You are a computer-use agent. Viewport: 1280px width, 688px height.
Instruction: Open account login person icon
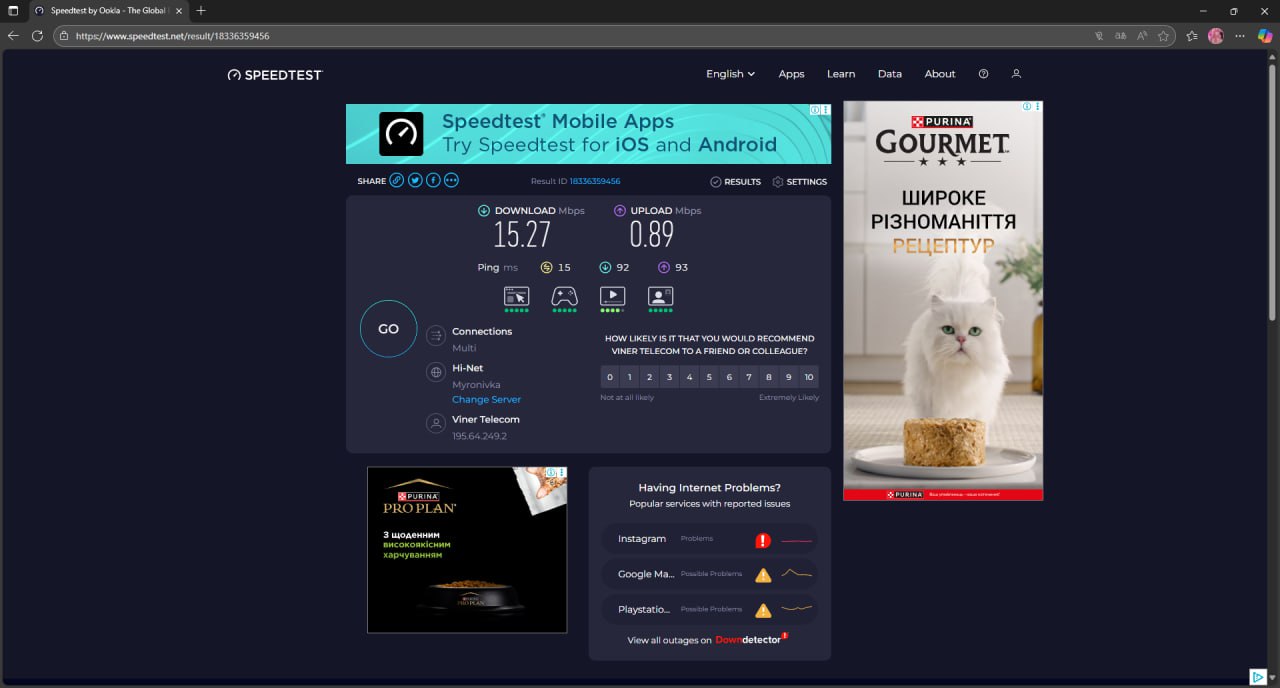pyautogui.click(x=1016, y=74)
